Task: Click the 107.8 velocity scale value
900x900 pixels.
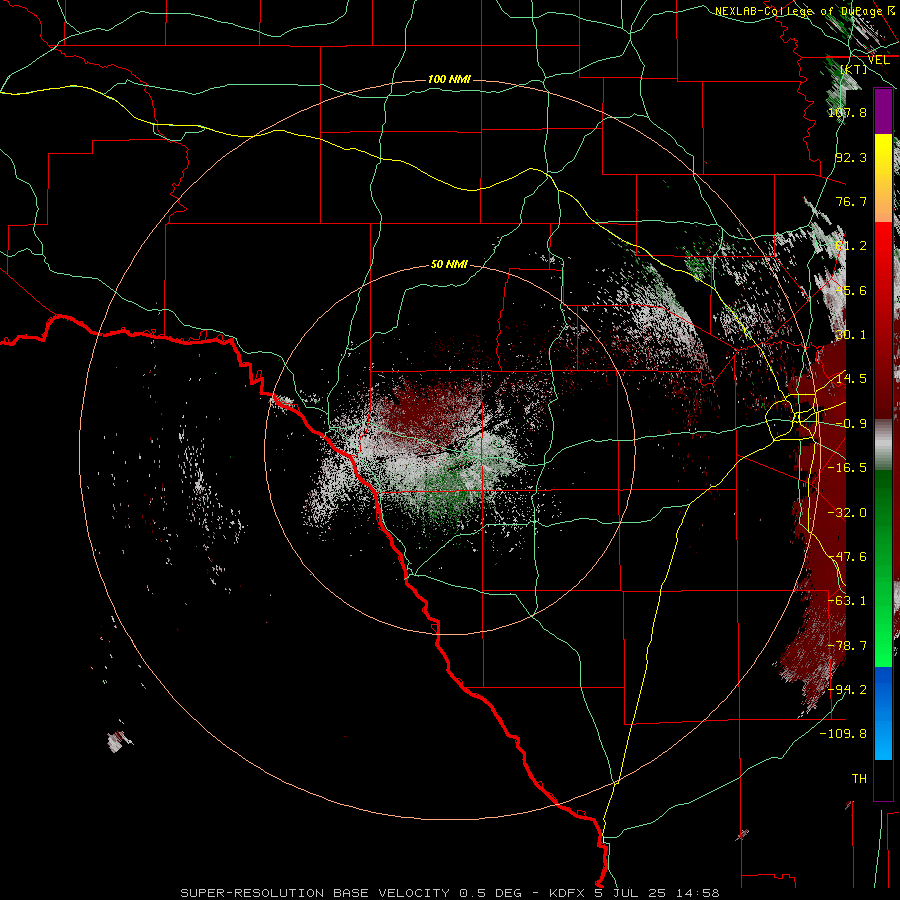Action: pyautogui.click(x=847, y=112)
